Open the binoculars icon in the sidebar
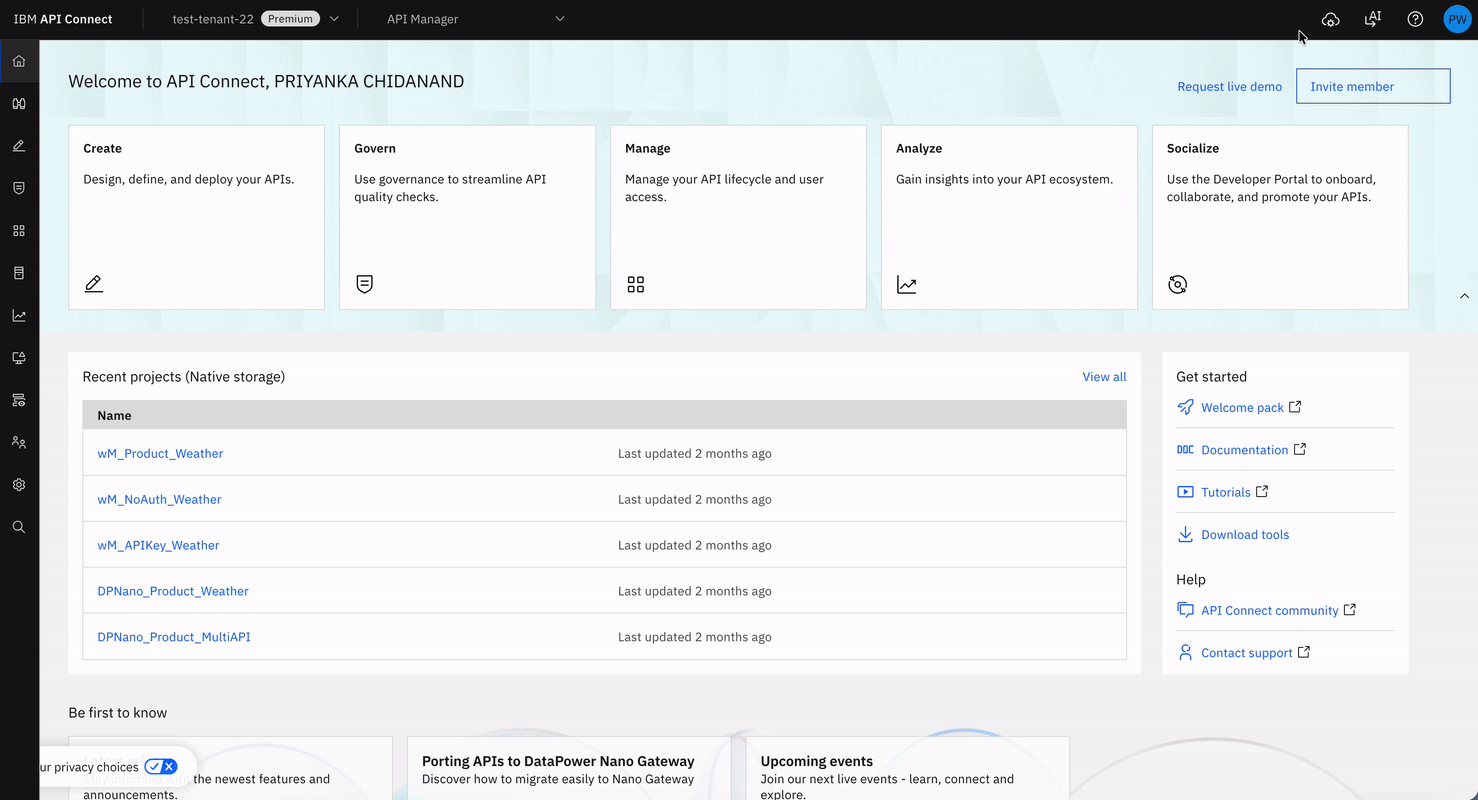The image size is (1478, 800). pos(19,103)
